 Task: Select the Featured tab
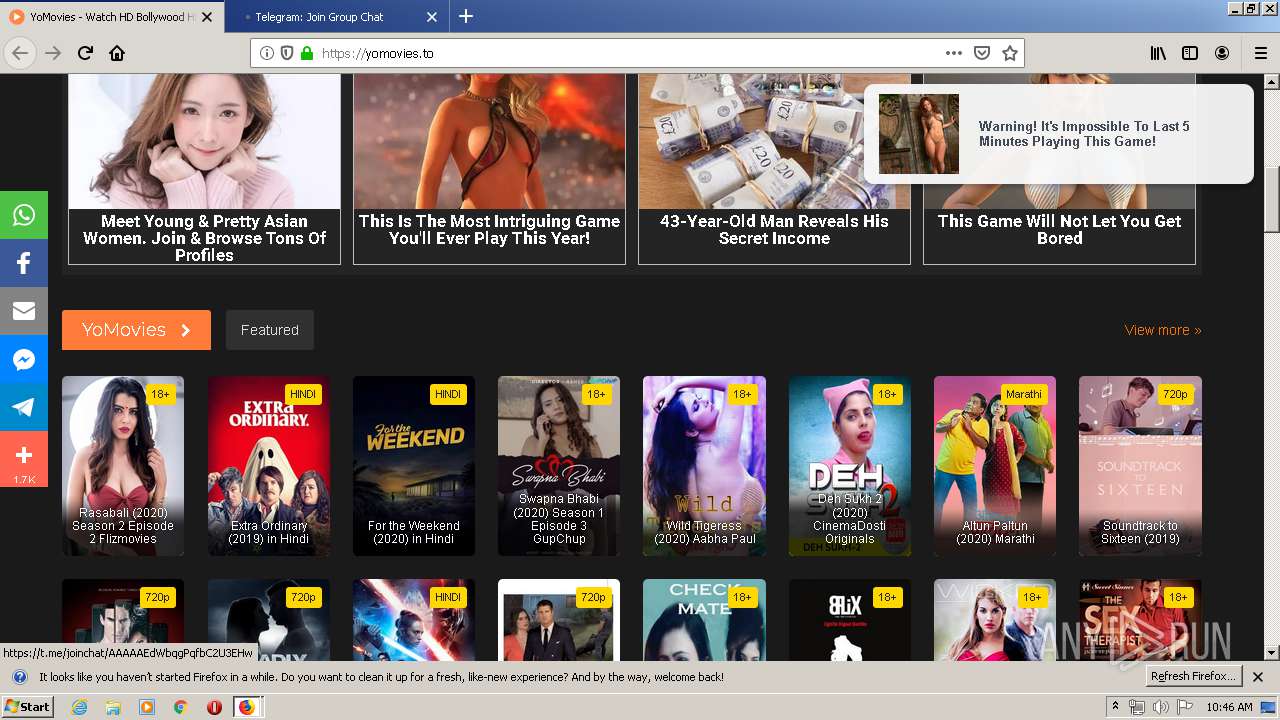(x=270, y=330)
